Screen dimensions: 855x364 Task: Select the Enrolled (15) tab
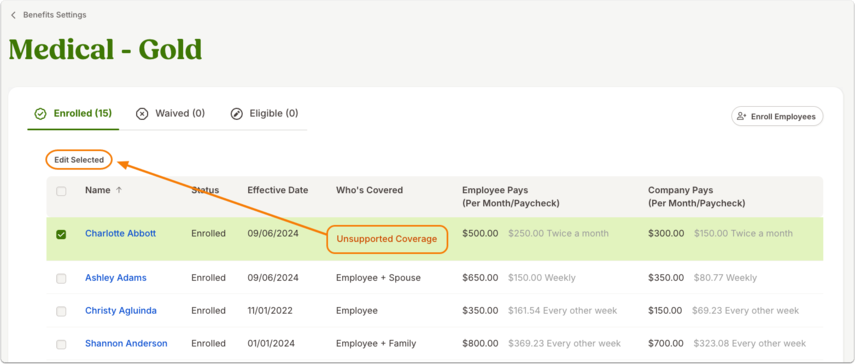(73, 114)
